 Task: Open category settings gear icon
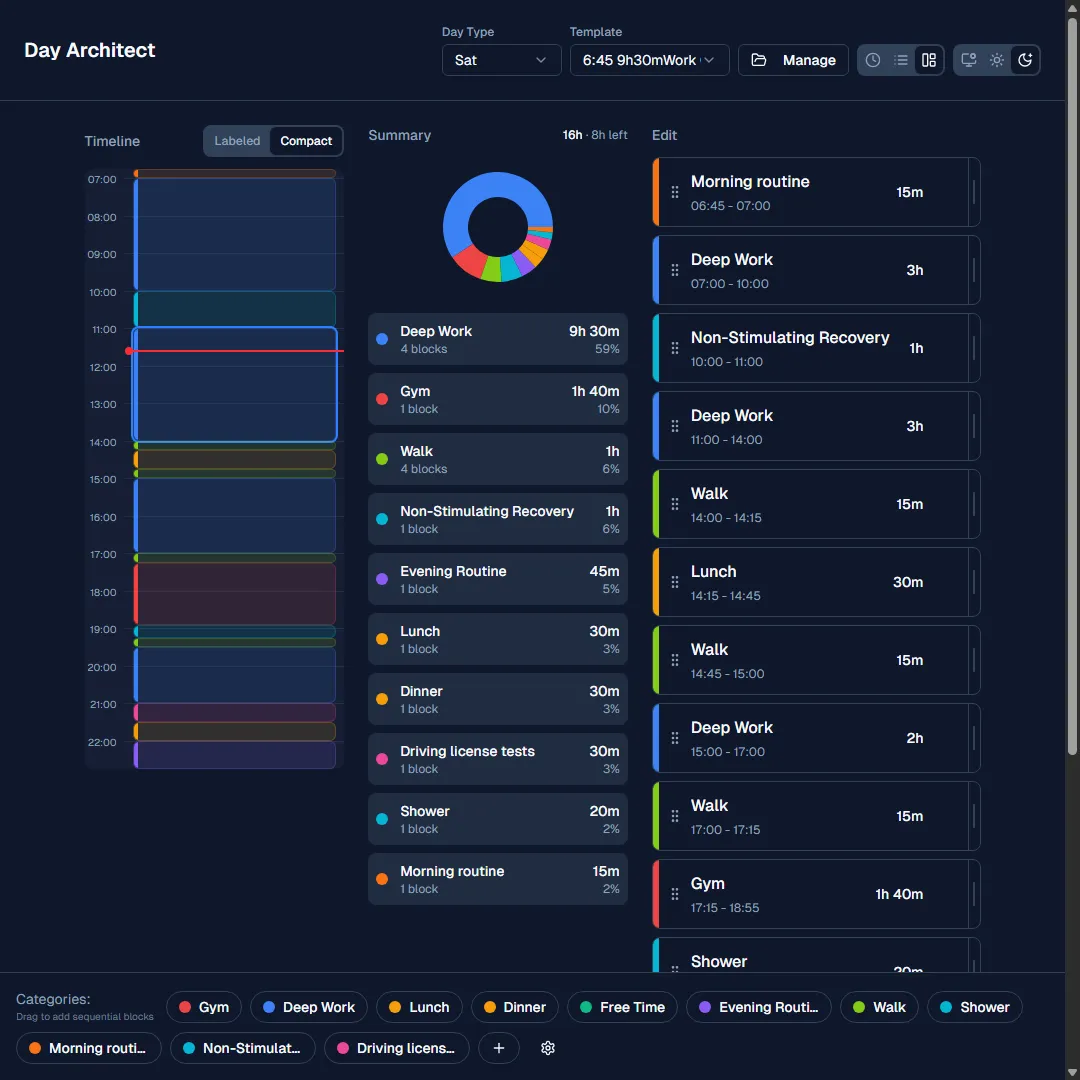pos(548,1048)
